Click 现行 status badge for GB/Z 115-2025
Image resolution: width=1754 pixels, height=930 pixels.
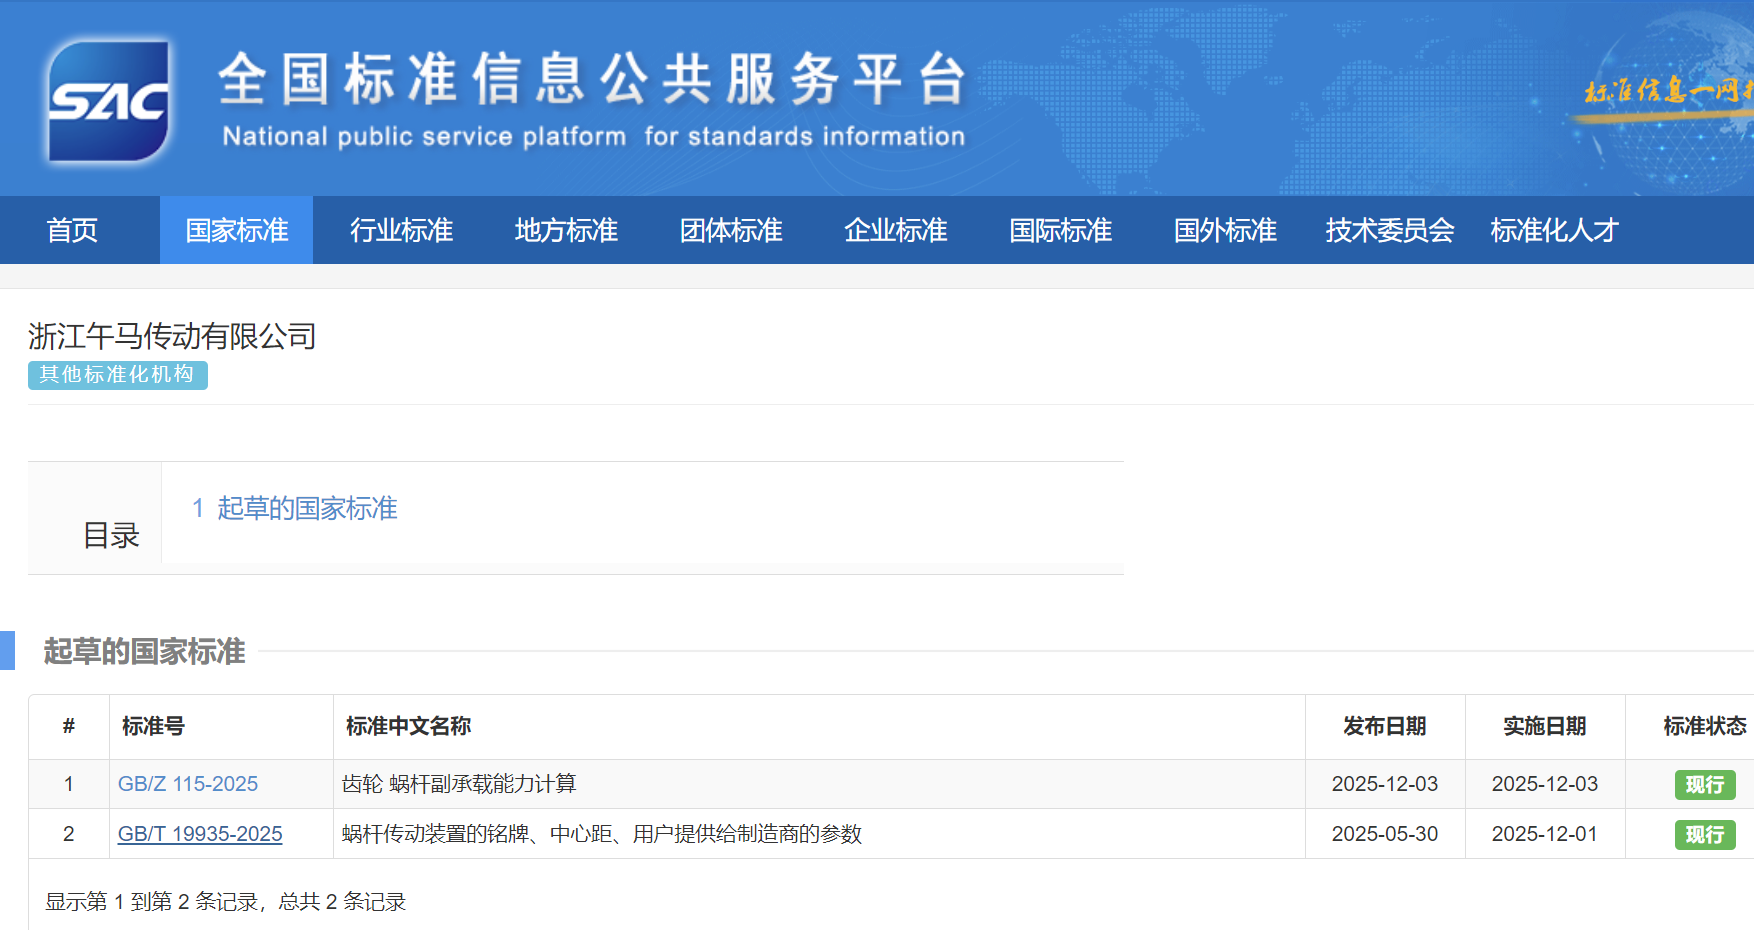point(1704,785)
